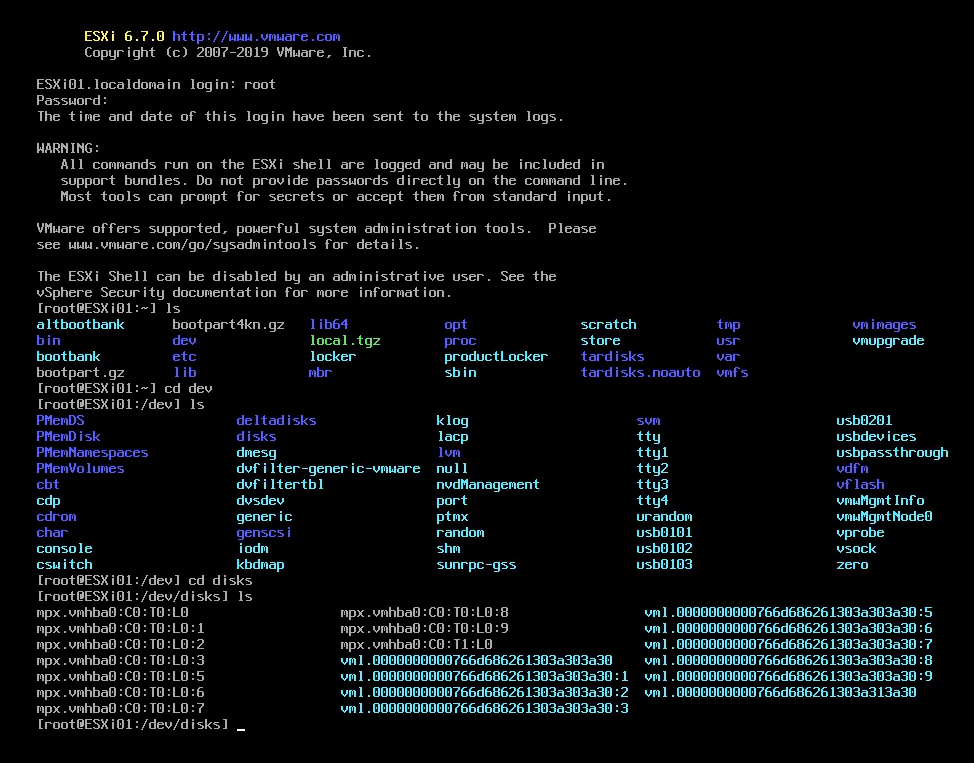
Task: Select the 'vprobe' entry
Action: click(860, 532)
